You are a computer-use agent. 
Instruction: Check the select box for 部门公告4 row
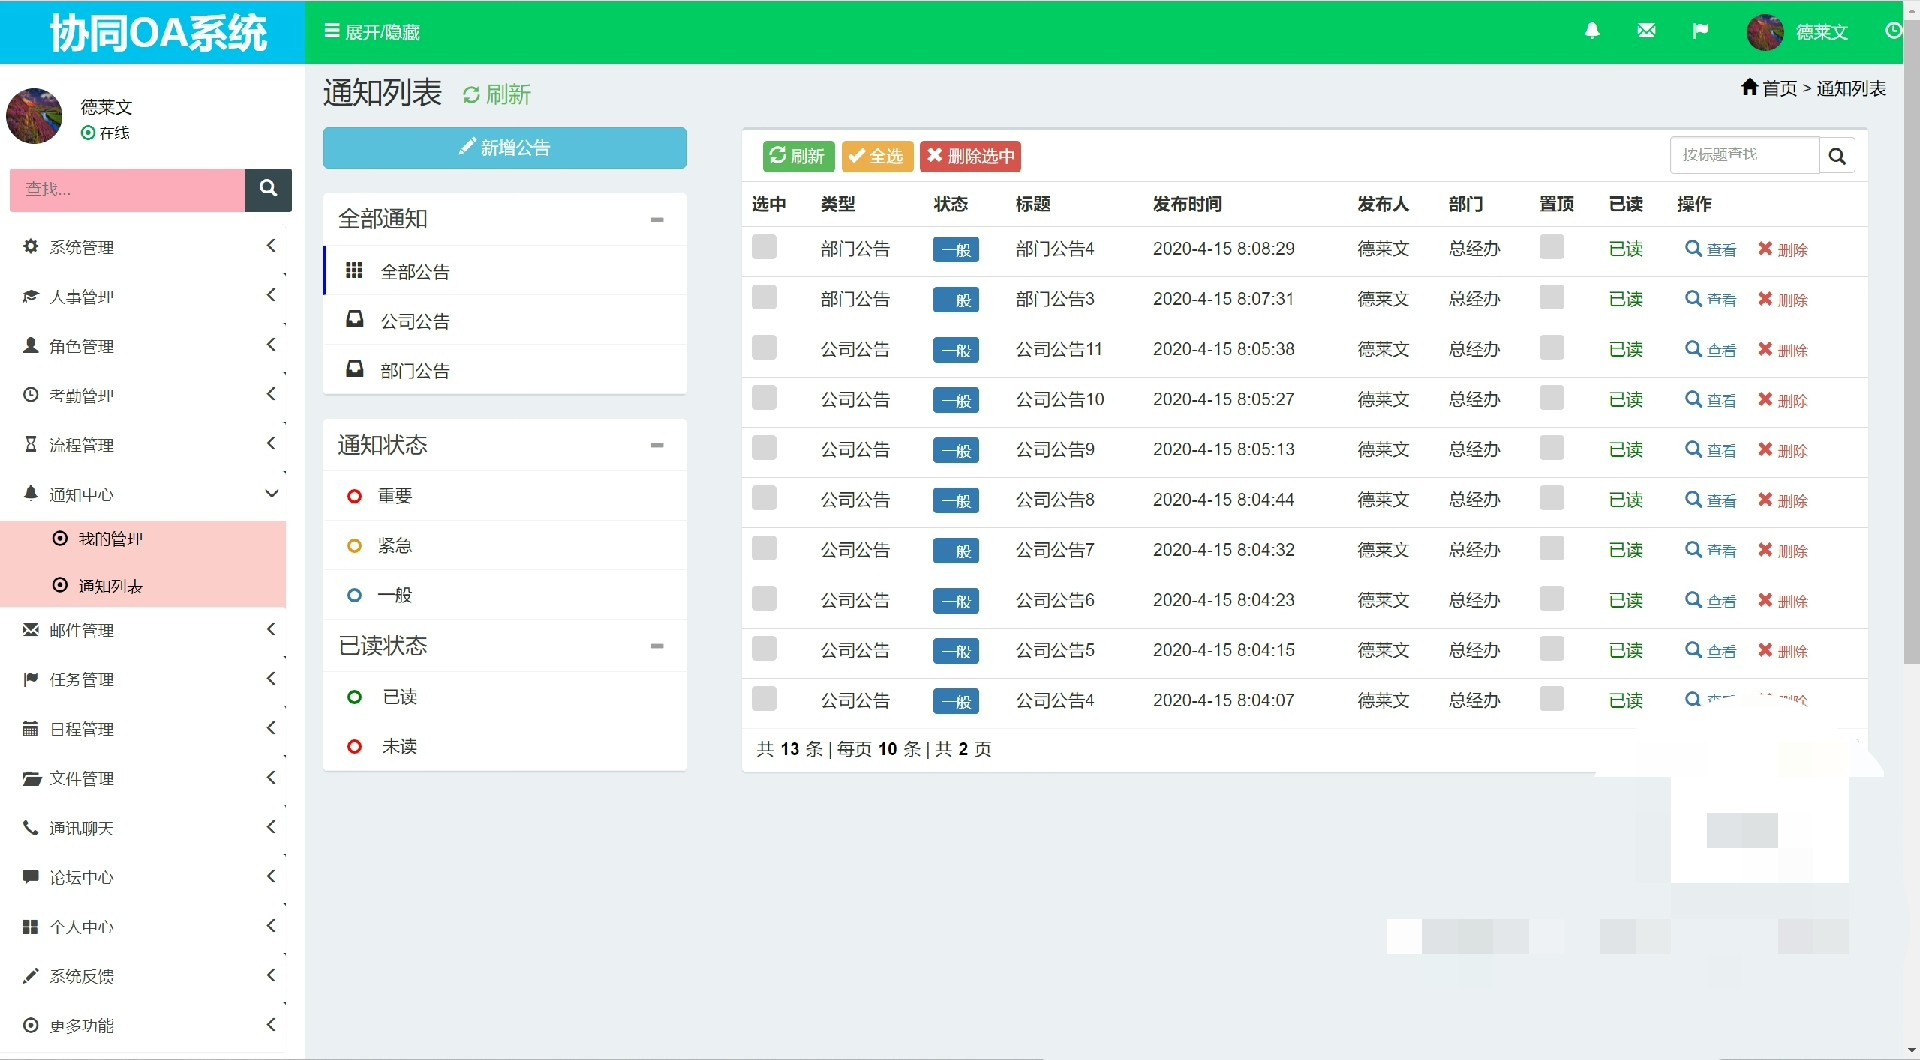pos(764,247)
